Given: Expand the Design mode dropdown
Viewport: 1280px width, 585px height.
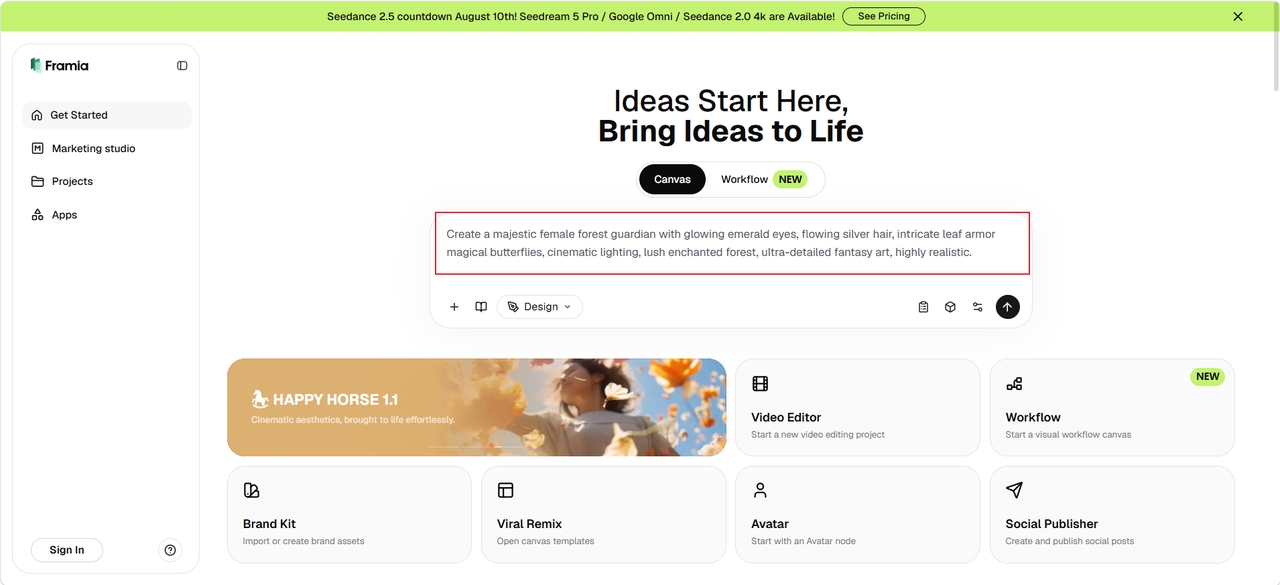Looking at the screenshot, I should pyautogui.click(x=540, y=307).
